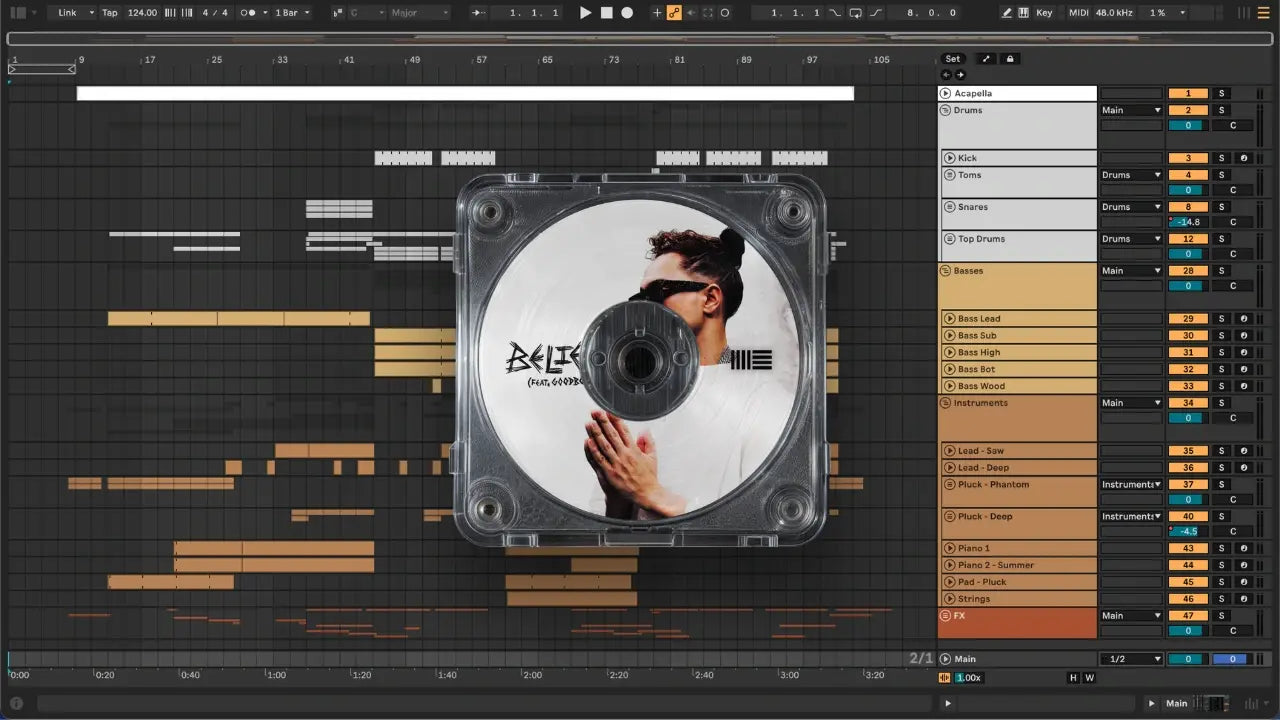Click the 1.00x playback speed value
1280x720 pixels.
pyautogui.click(x=968, y=678)
